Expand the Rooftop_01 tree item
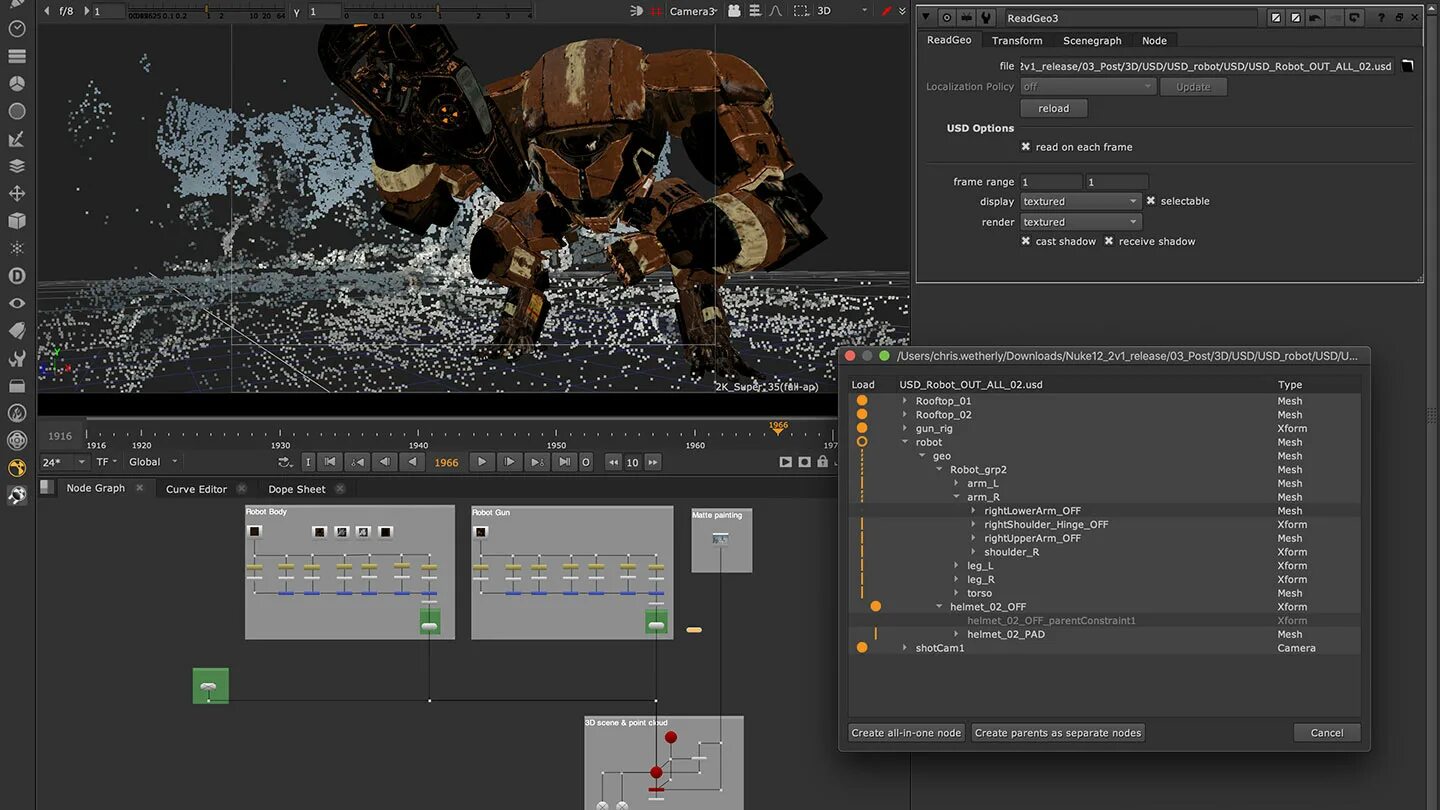This screenshot has height=810, width=1440. [x=905, y=401]
